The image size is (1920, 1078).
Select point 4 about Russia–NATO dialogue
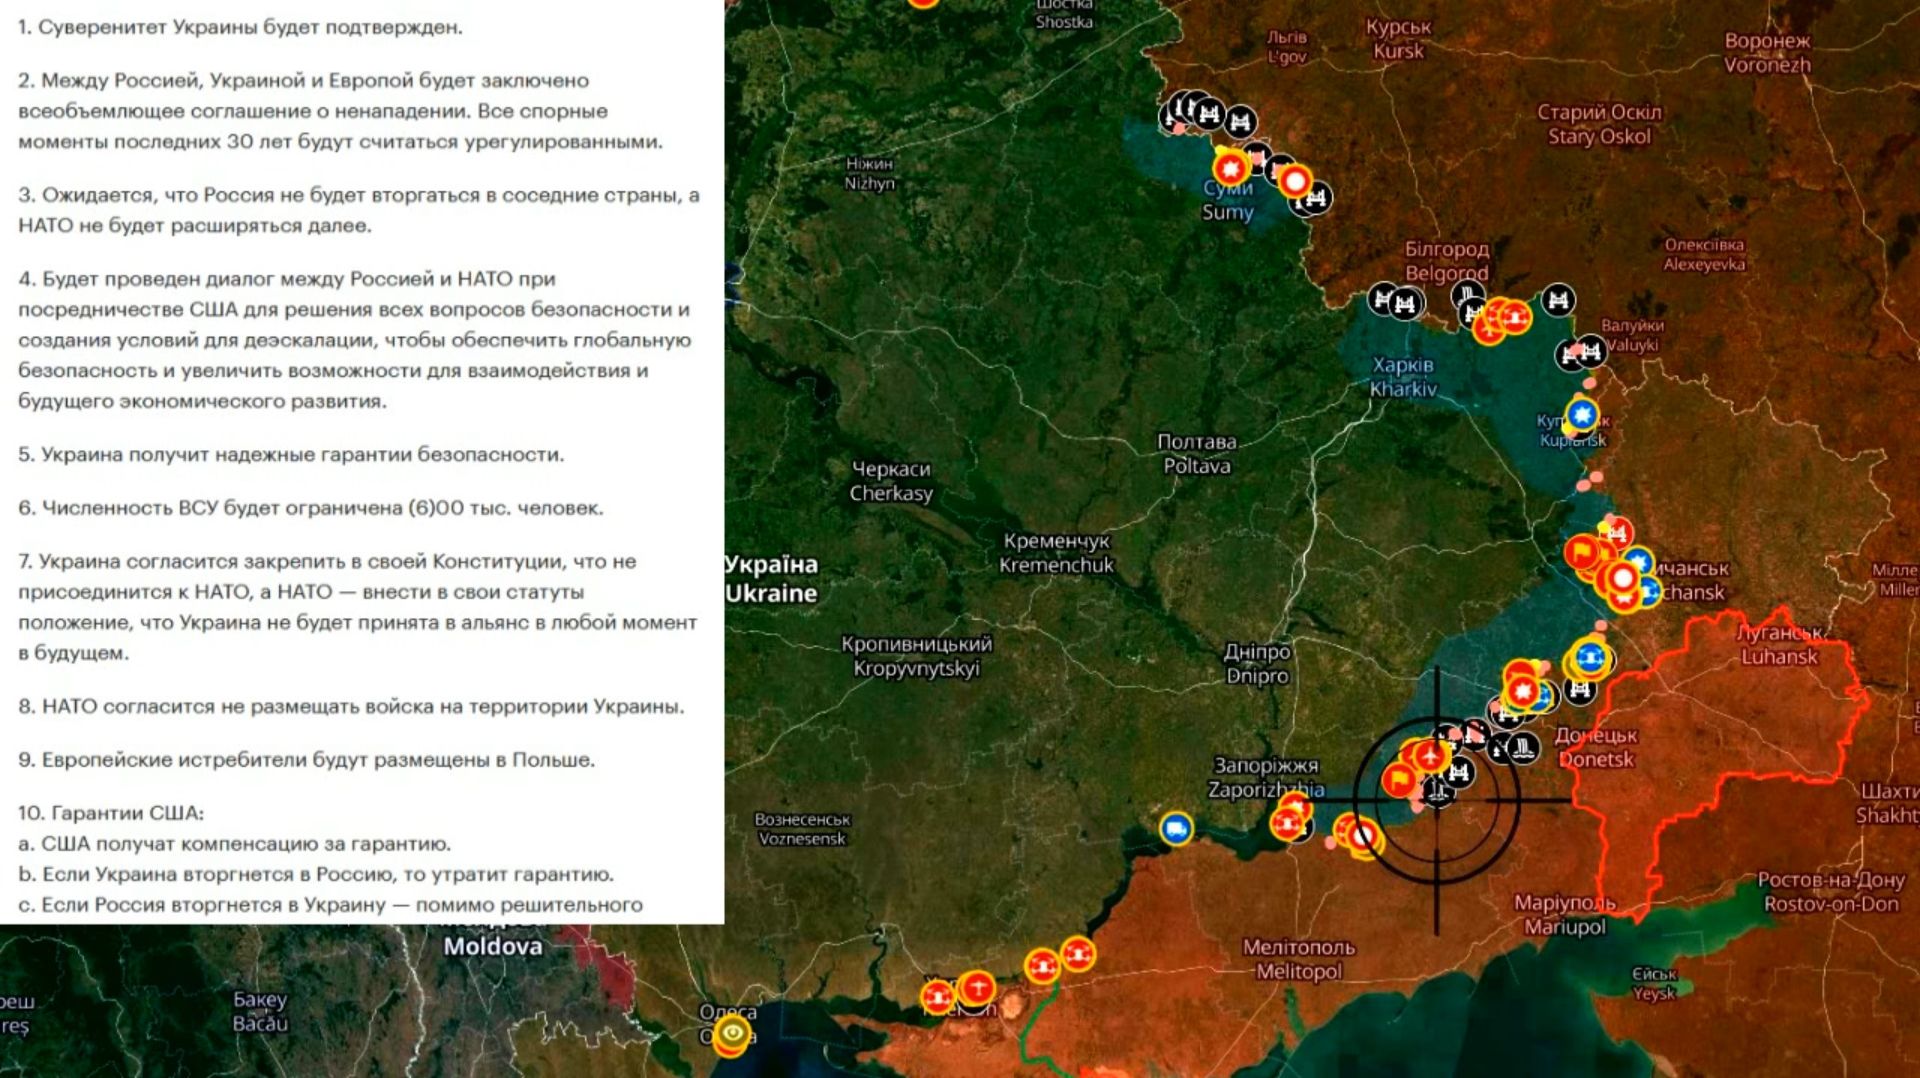coord(355,340)
